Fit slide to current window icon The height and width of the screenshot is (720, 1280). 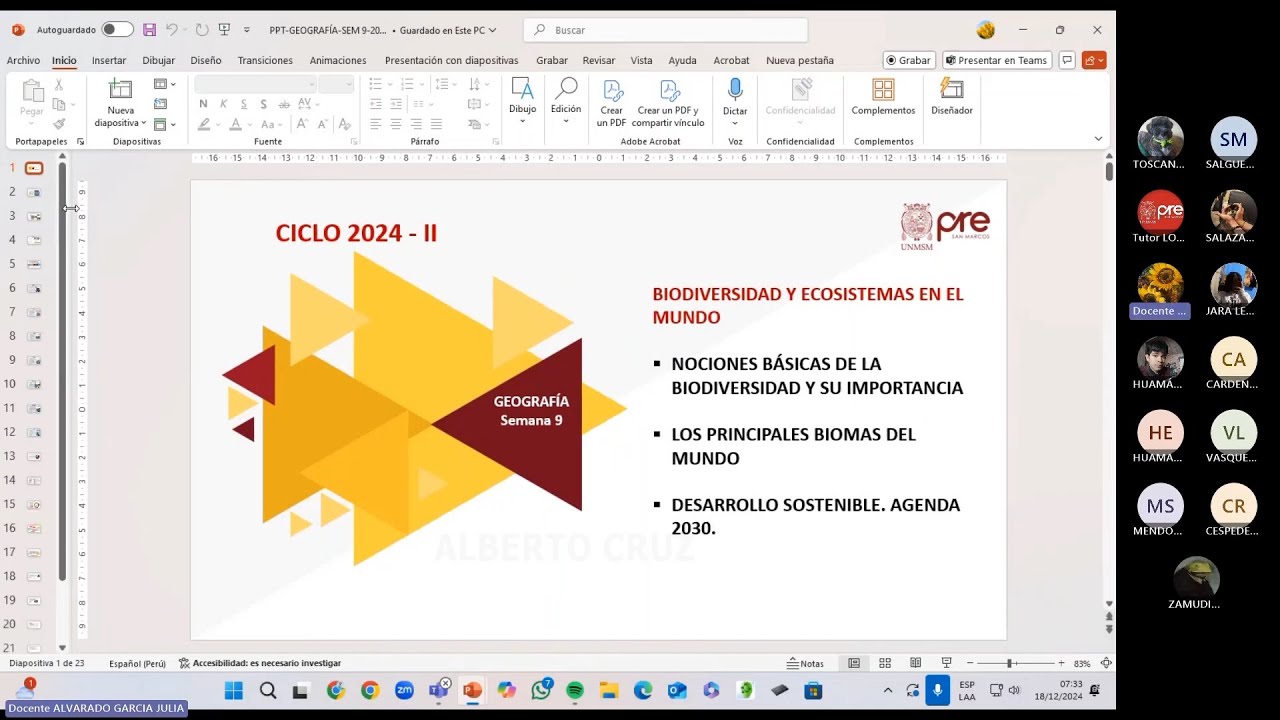[x=1105, y=663]
